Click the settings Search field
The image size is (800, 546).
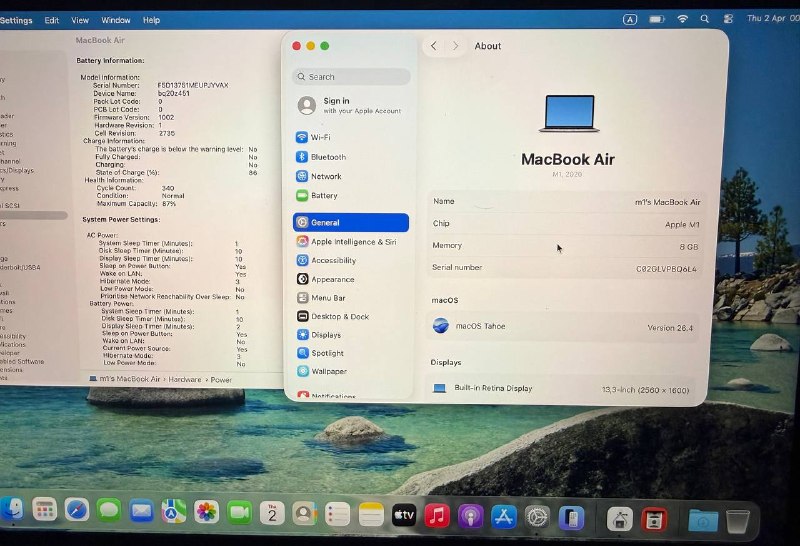[351, 76]
